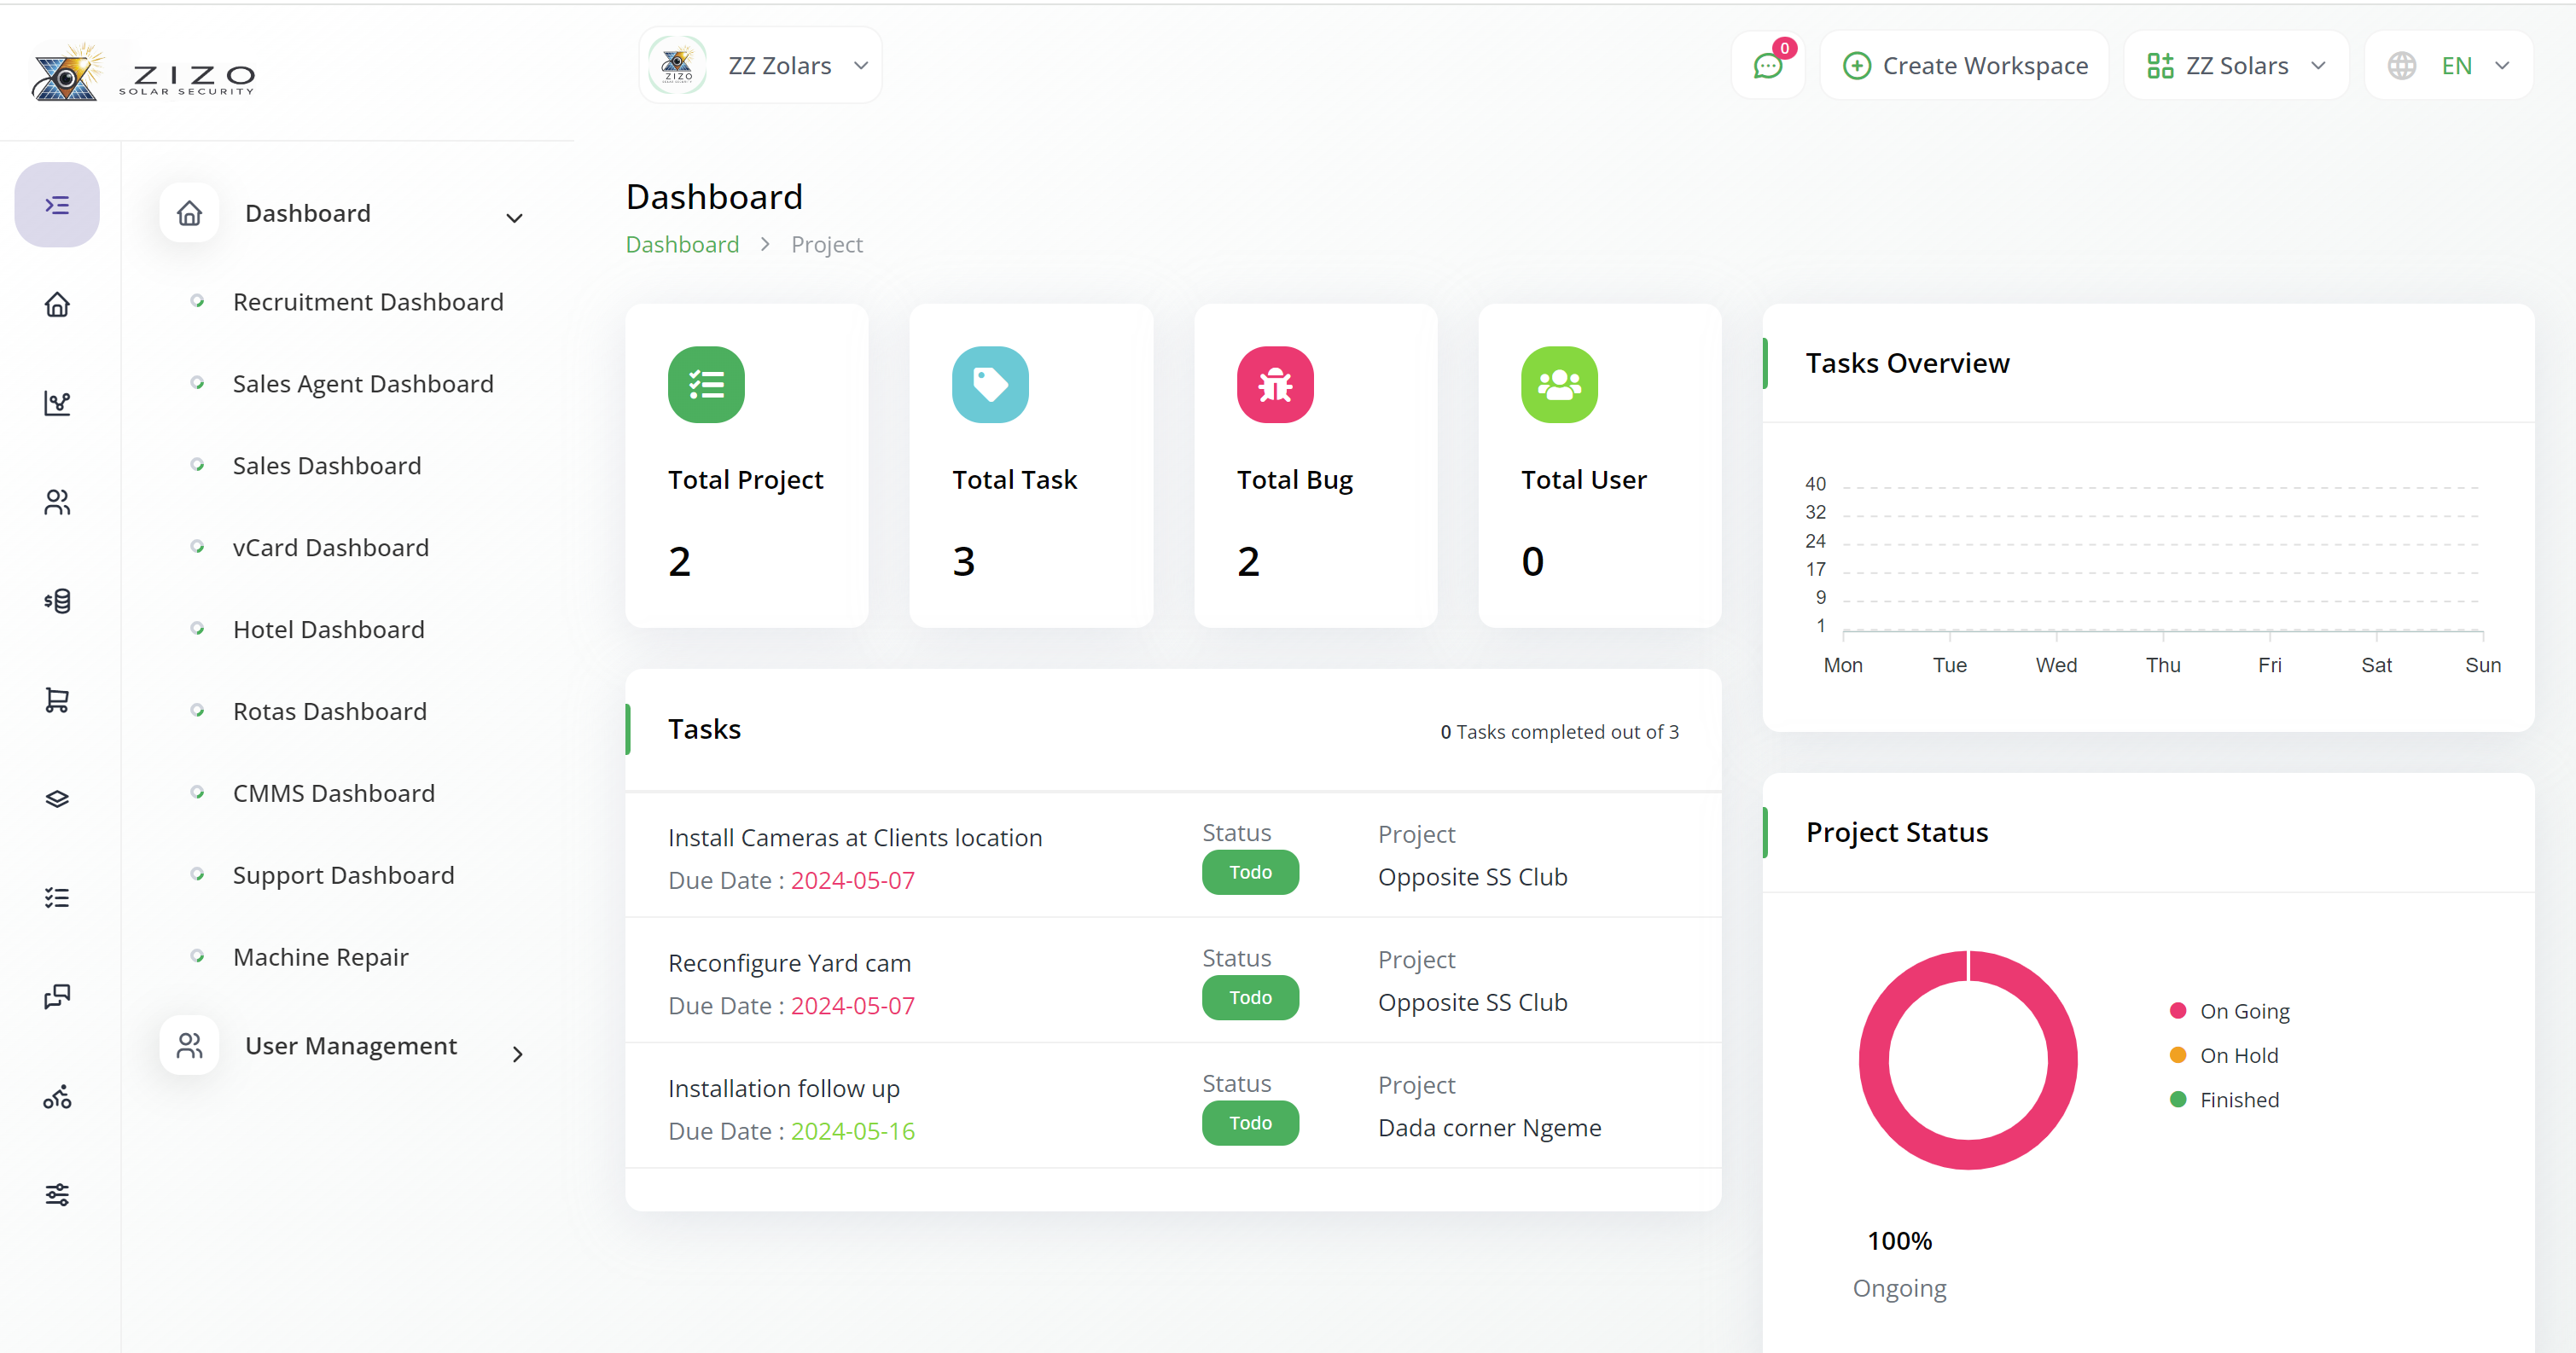
Task: Toggle the Finished legend item
Action: (2238, 1100)
